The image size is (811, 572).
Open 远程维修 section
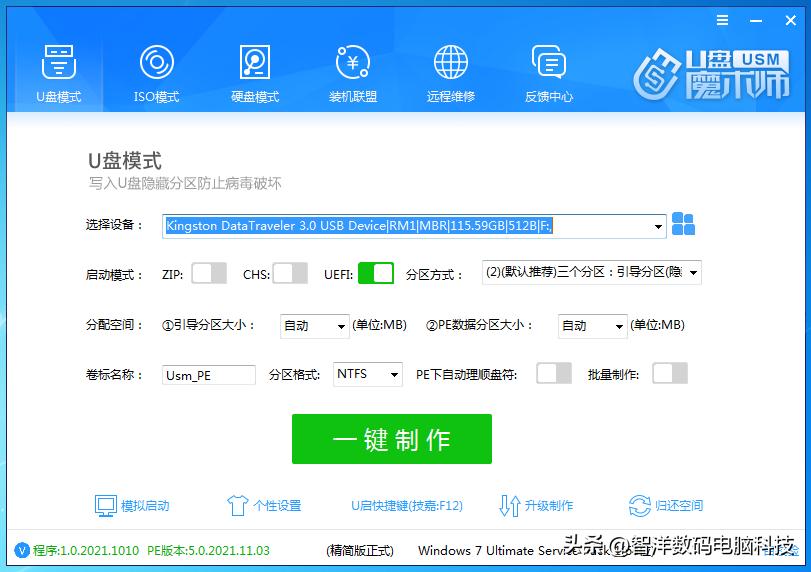[450, 73]
